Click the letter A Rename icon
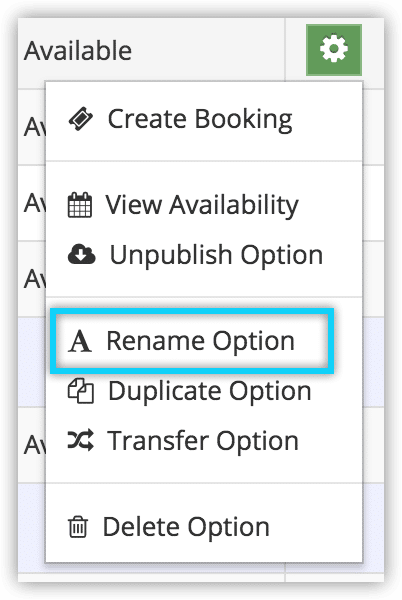The width and height of the screenshot is (402, 600). [80, 341]
